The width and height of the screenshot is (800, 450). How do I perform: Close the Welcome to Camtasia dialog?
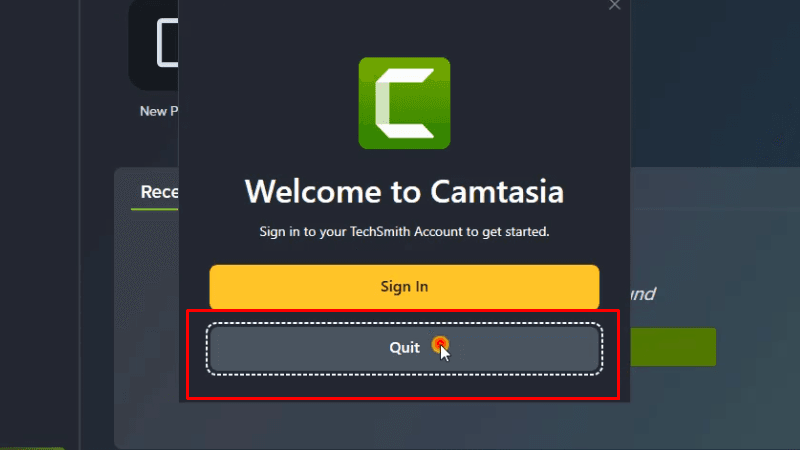pyautogui.click(x=614, y=5)
